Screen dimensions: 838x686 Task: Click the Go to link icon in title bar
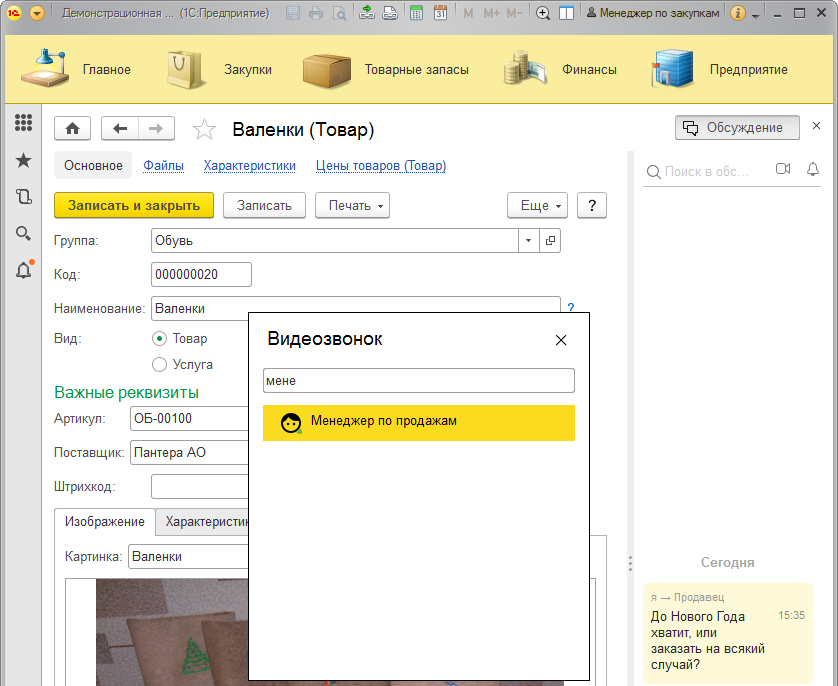pyautogui.click(x=390, y=13)
